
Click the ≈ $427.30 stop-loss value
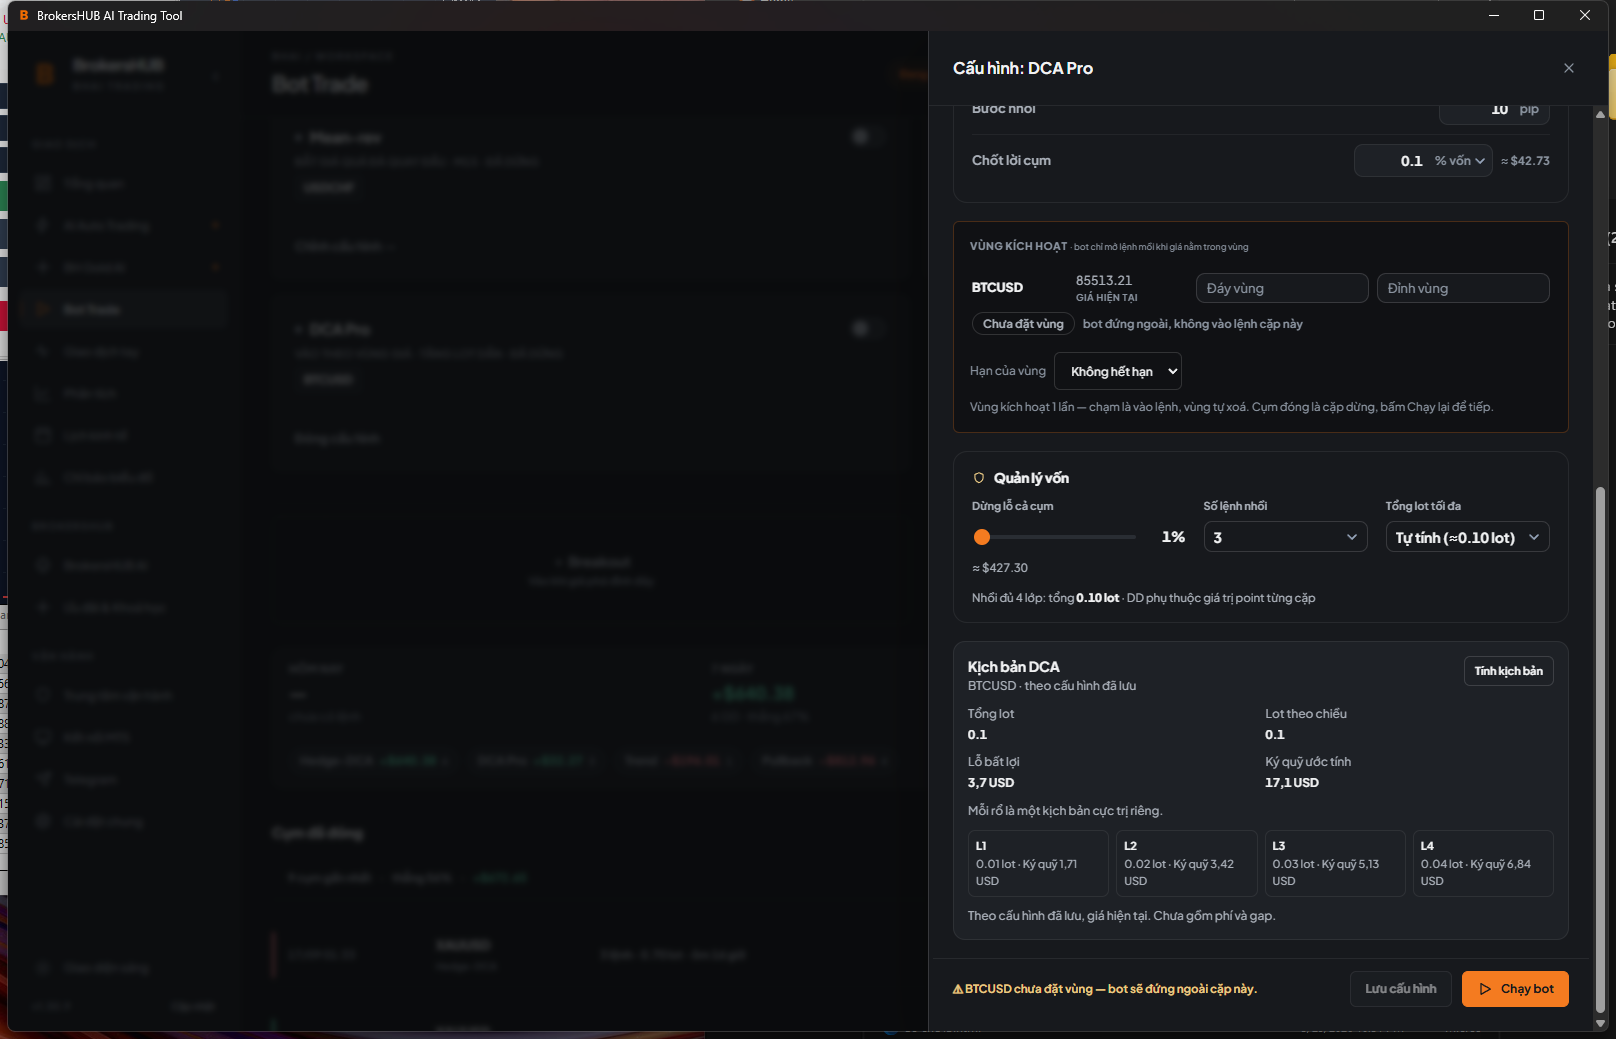point(1000,568)
